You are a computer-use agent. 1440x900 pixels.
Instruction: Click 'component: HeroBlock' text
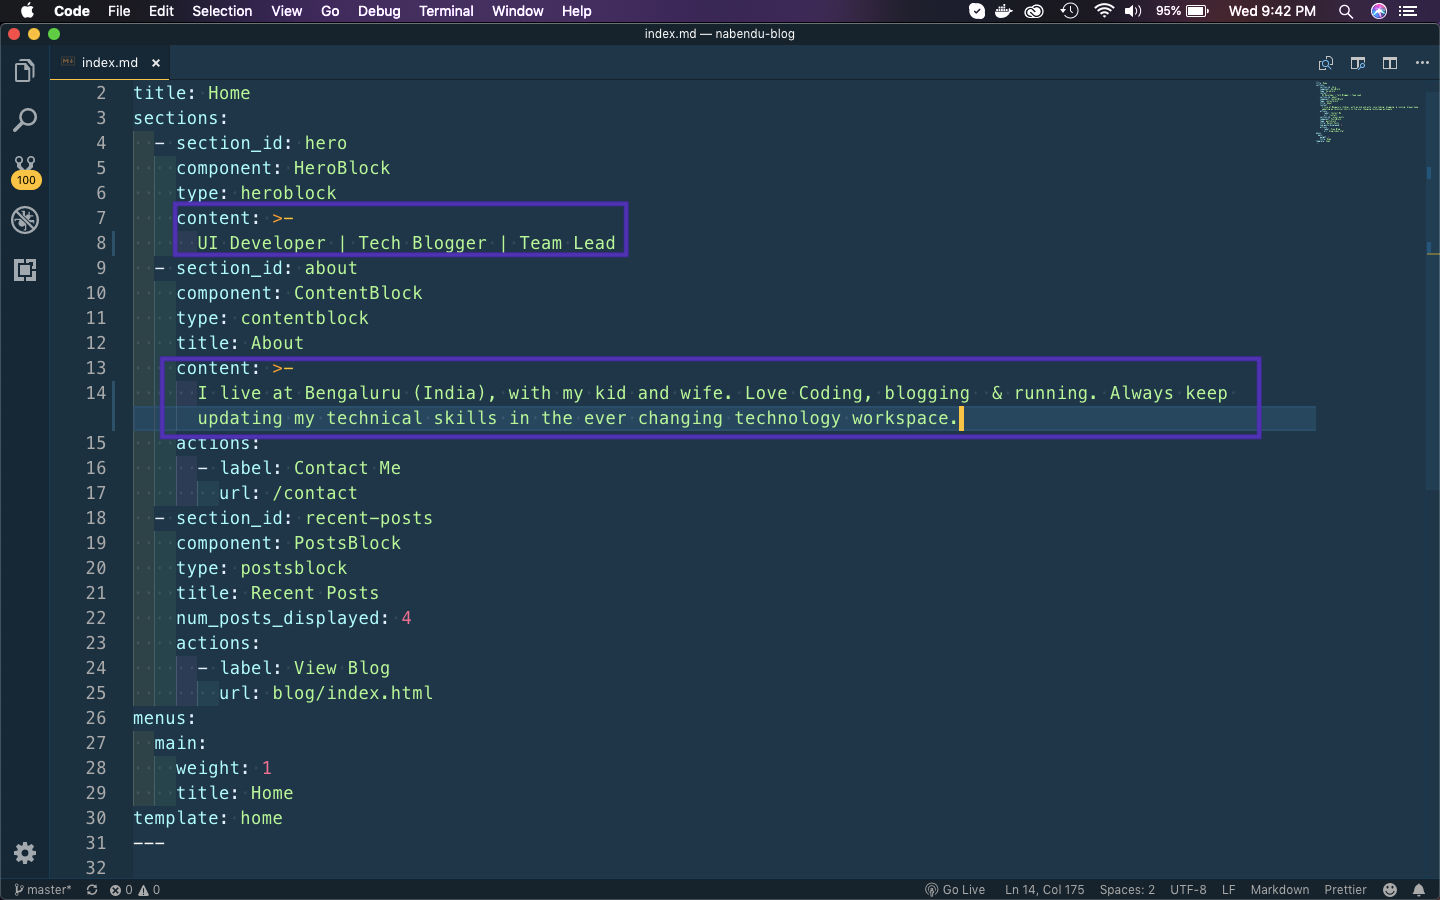[x=283, y=168]
